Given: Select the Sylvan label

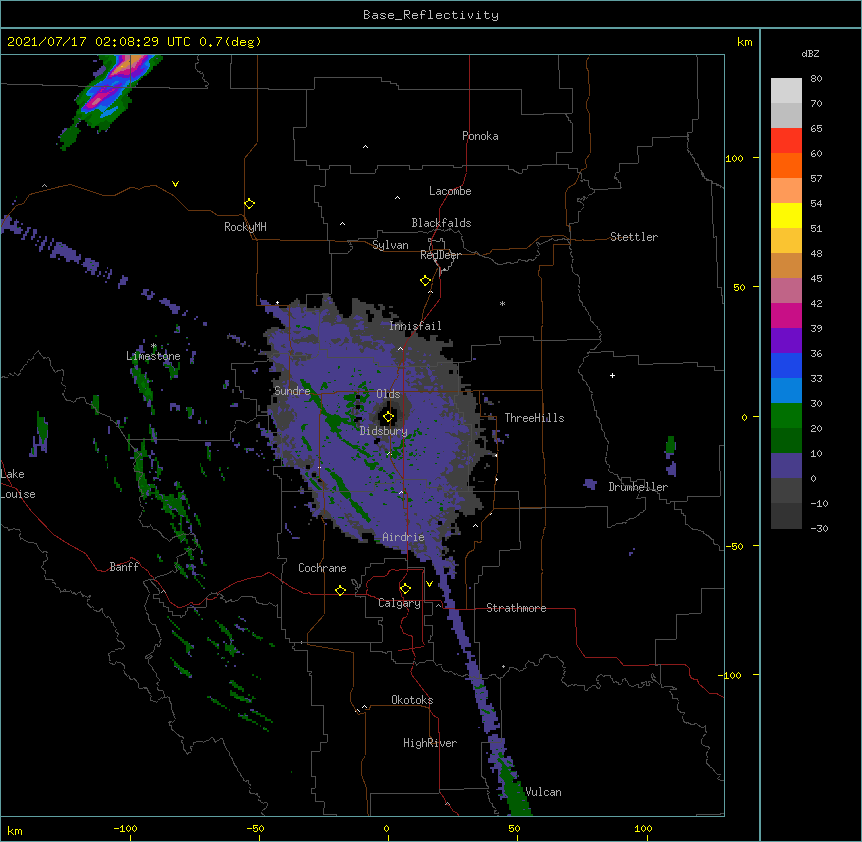Looking at the screenshot, I should (390, 245).
